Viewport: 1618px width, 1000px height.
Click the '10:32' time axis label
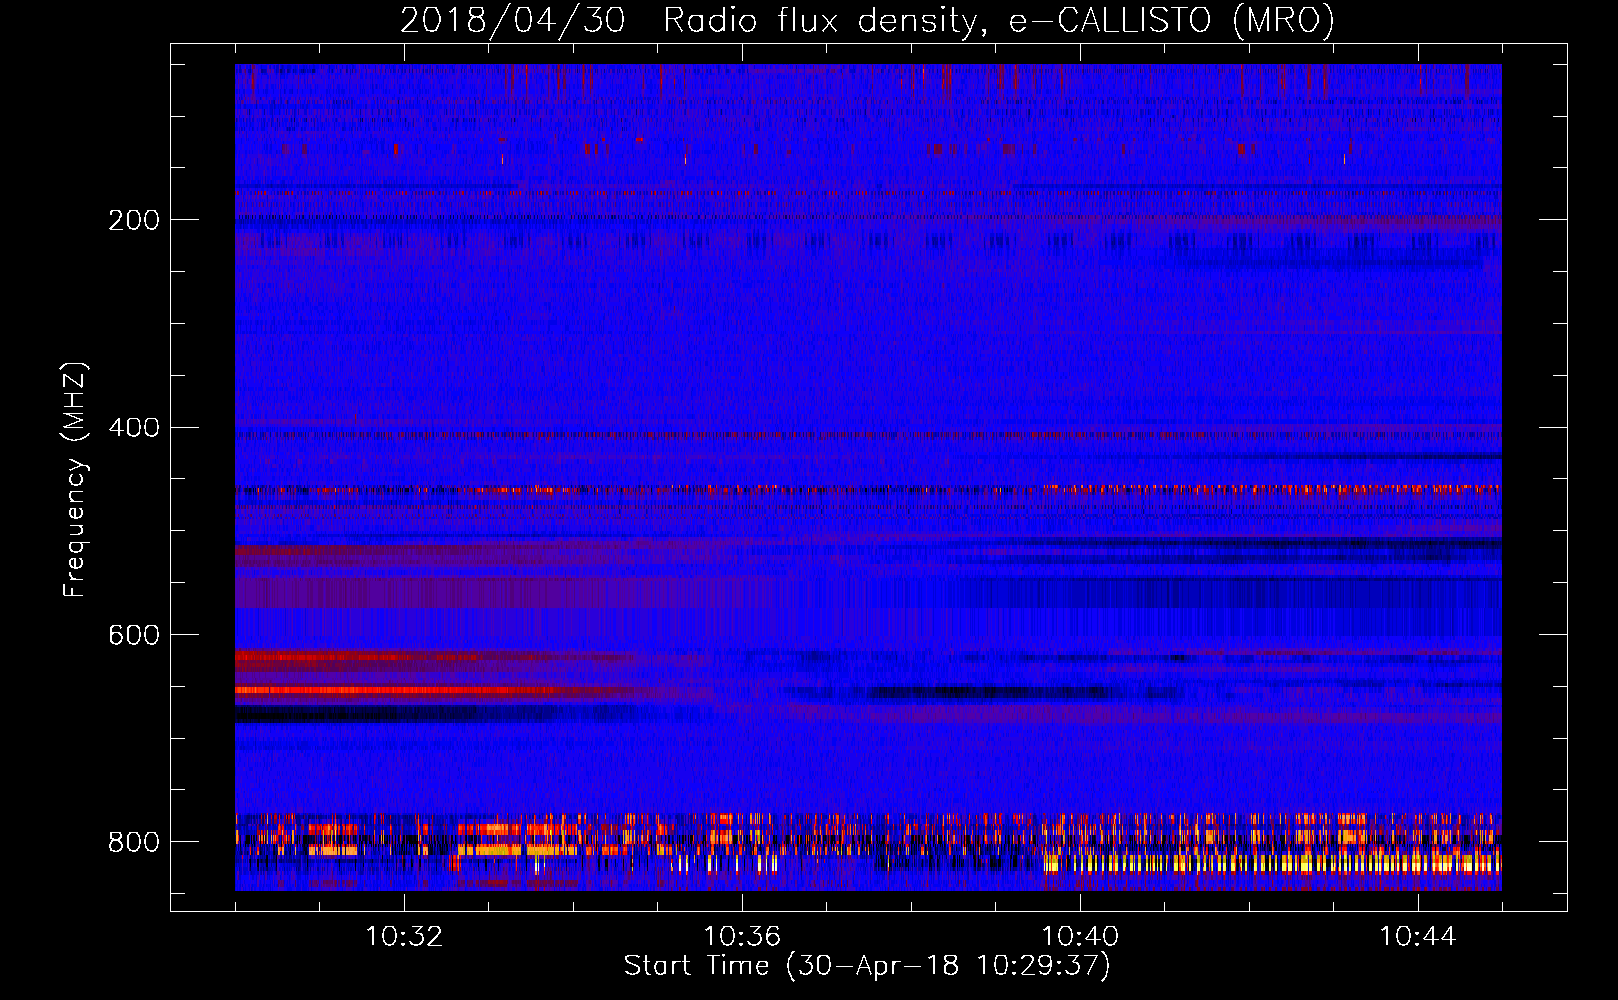pos(404,937)
